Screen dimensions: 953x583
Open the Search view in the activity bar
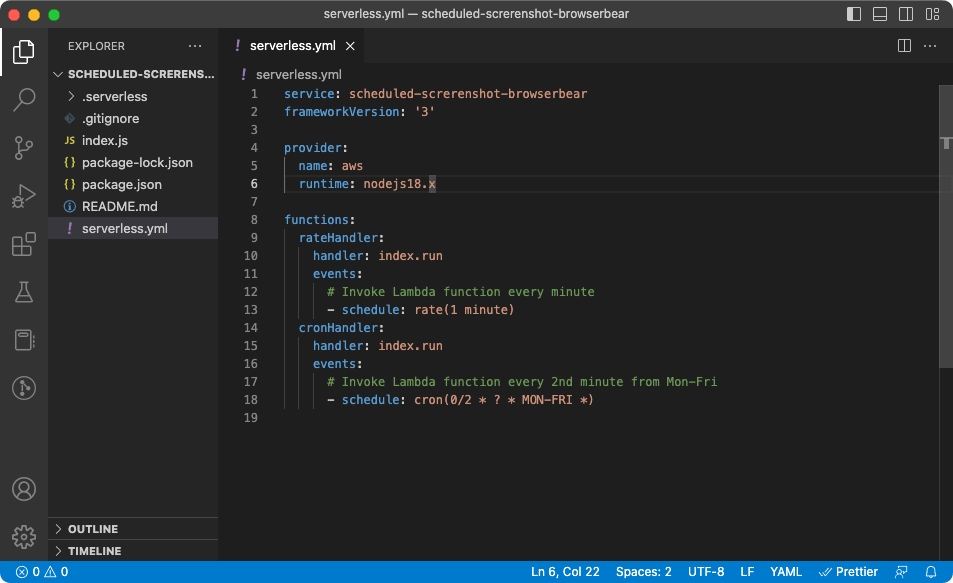pos(23,99)
